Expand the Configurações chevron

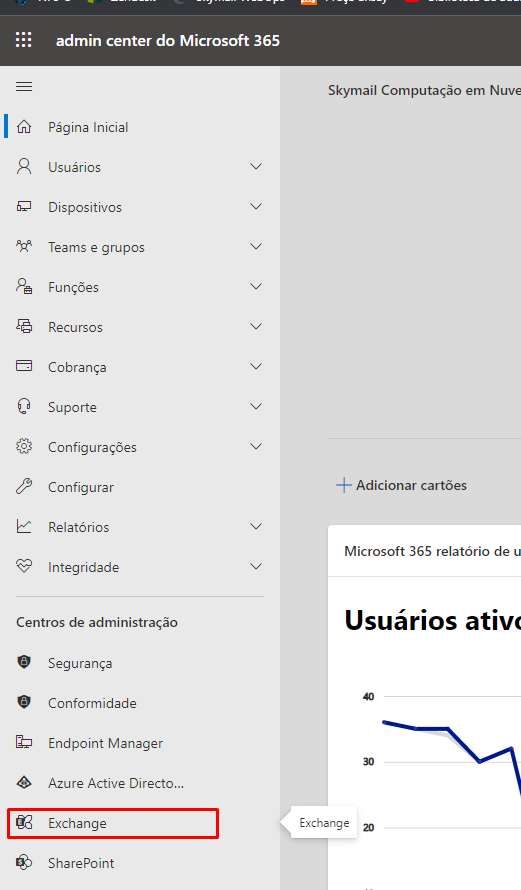tap(257, 447)
